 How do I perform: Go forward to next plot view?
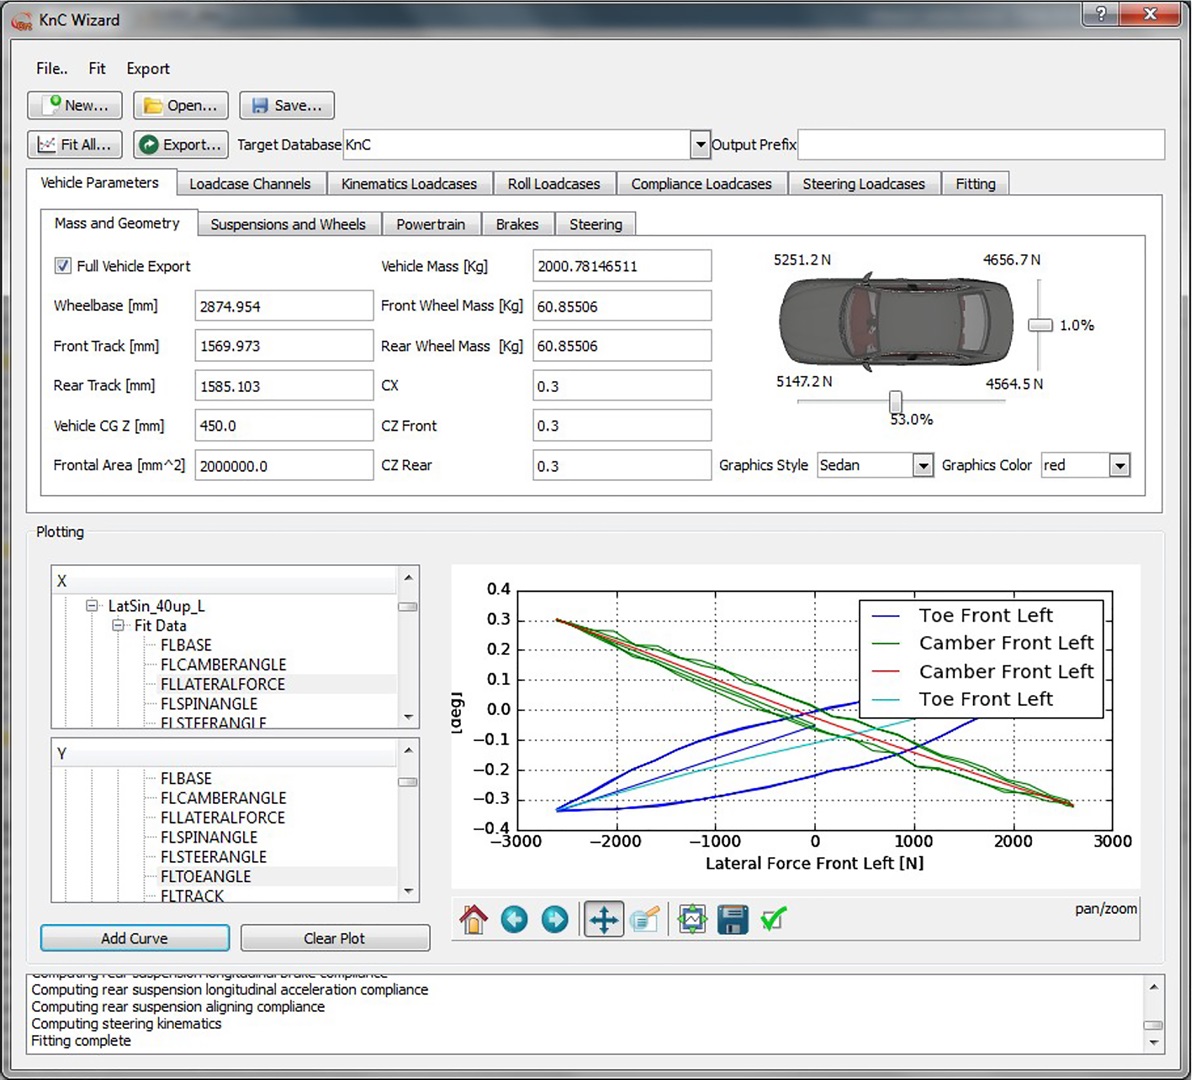554,919
